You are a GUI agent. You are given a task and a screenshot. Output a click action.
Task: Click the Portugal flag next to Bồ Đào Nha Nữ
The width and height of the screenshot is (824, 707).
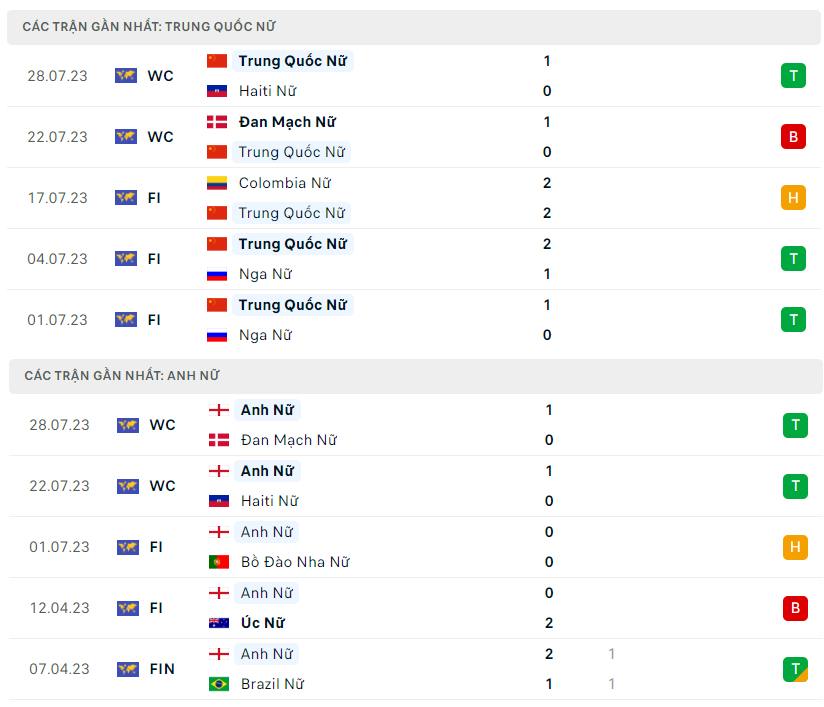tap(219, 562)
